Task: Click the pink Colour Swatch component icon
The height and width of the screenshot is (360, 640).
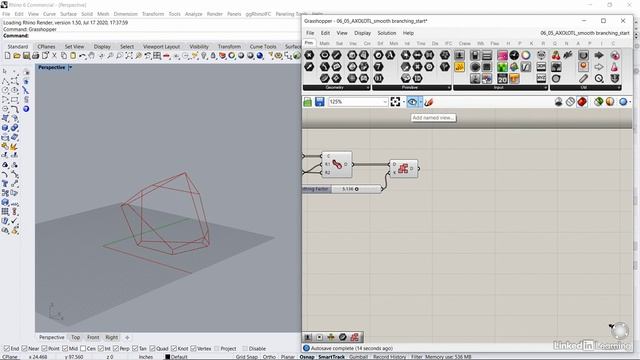Action: coord(502,55)
